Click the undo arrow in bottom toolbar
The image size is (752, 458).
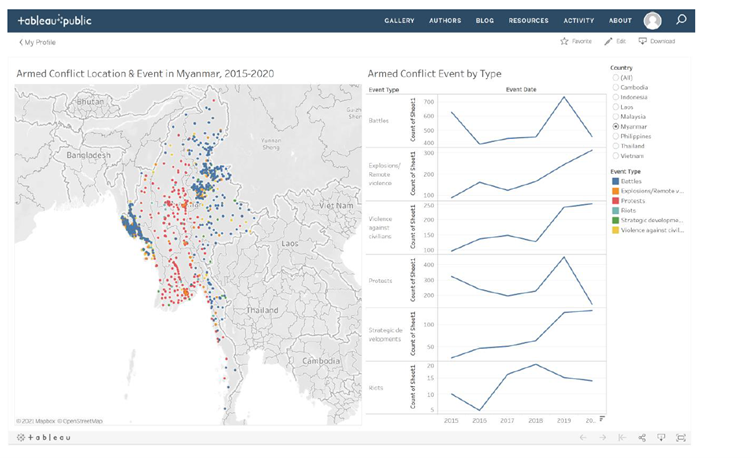pos(584,438)
